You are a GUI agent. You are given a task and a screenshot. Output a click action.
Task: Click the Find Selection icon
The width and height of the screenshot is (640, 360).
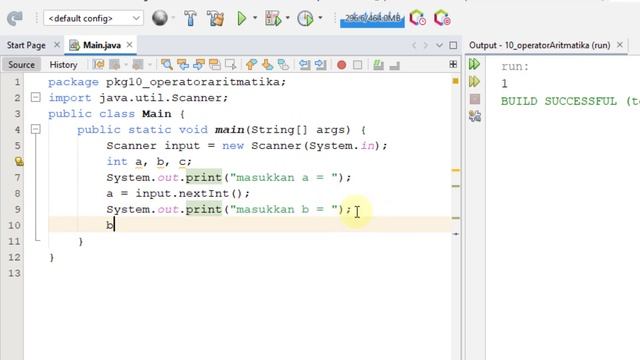pyautogui.click(x=167, y=64)
